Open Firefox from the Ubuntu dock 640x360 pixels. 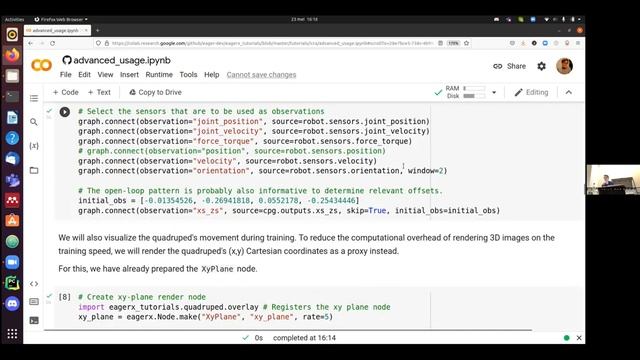point(12,55)
